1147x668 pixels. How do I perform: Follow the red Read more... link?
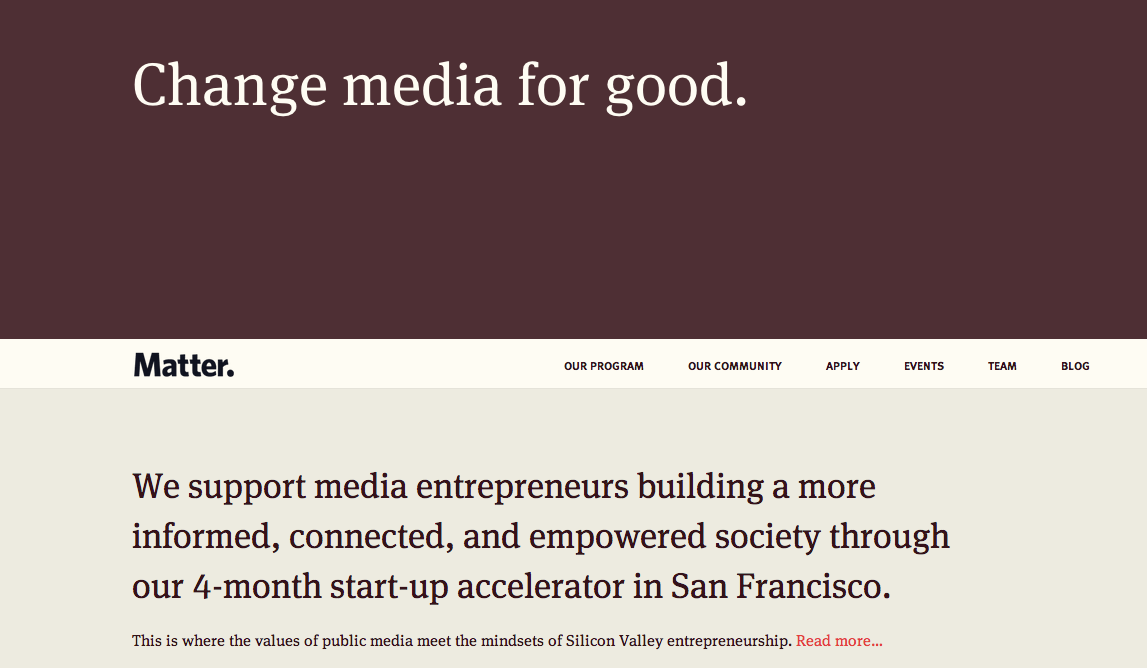[839, 641]
